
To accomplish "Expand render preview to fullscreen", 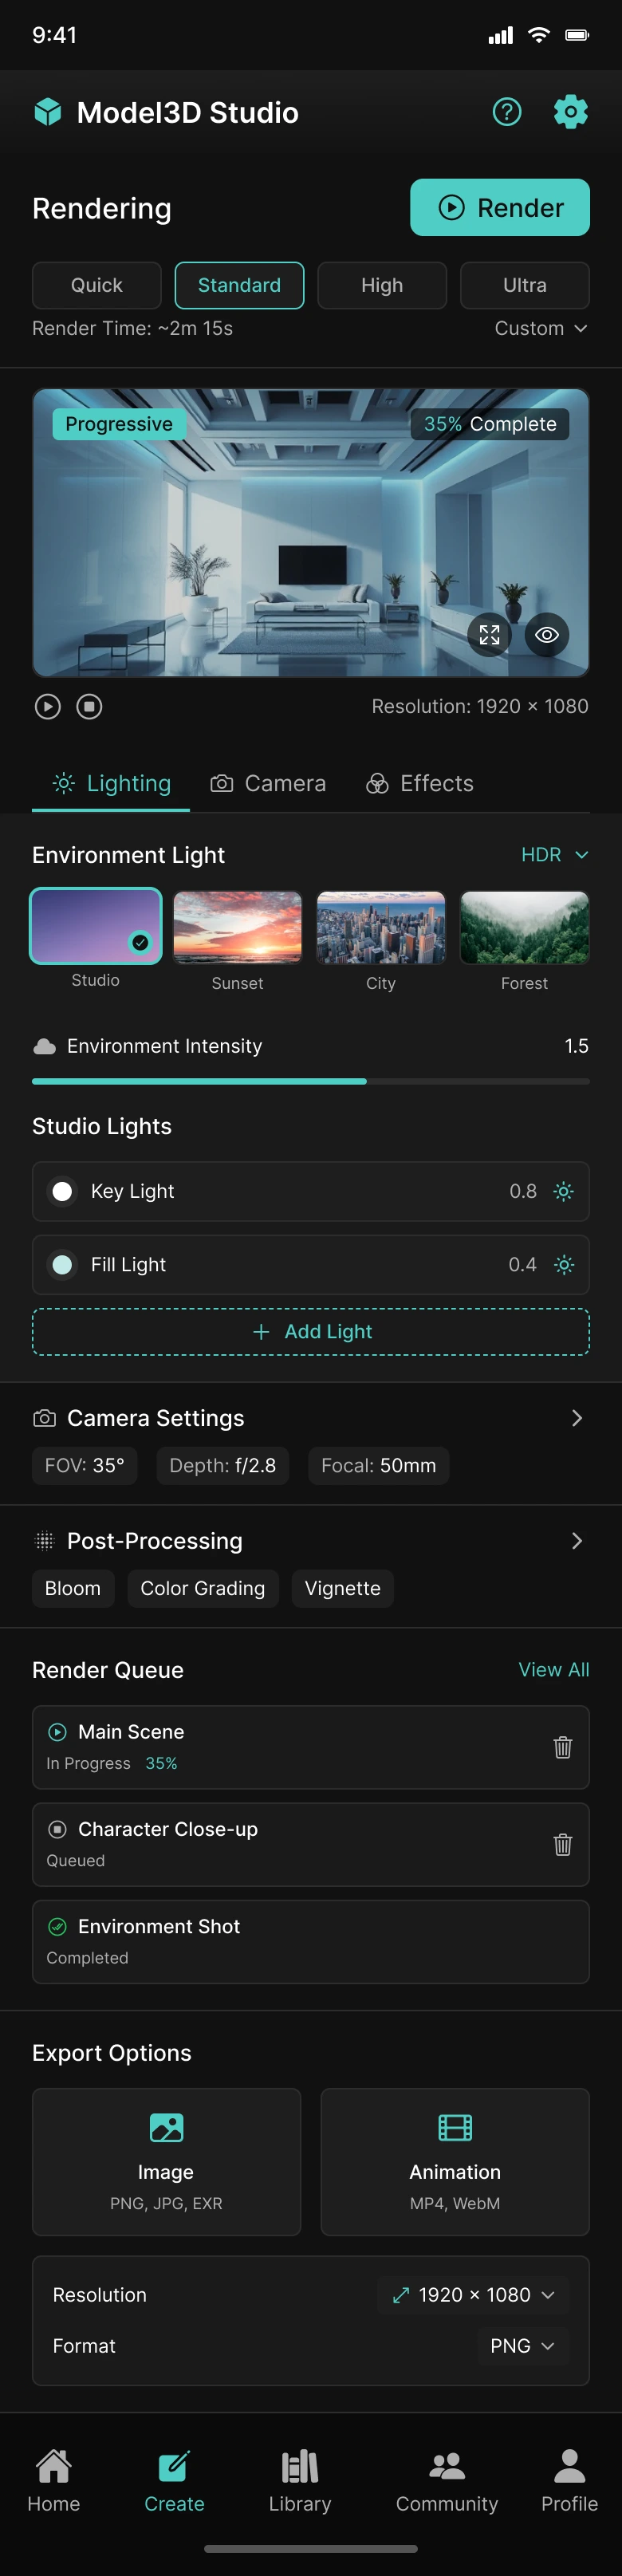I will point(489,634).
